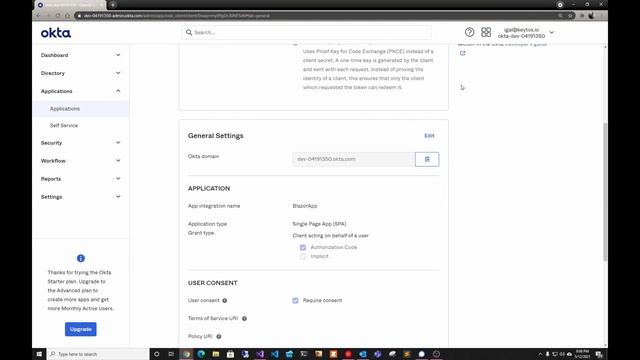
Task: Expand the Directory menu chevron
Action: (x=118, y=73)
